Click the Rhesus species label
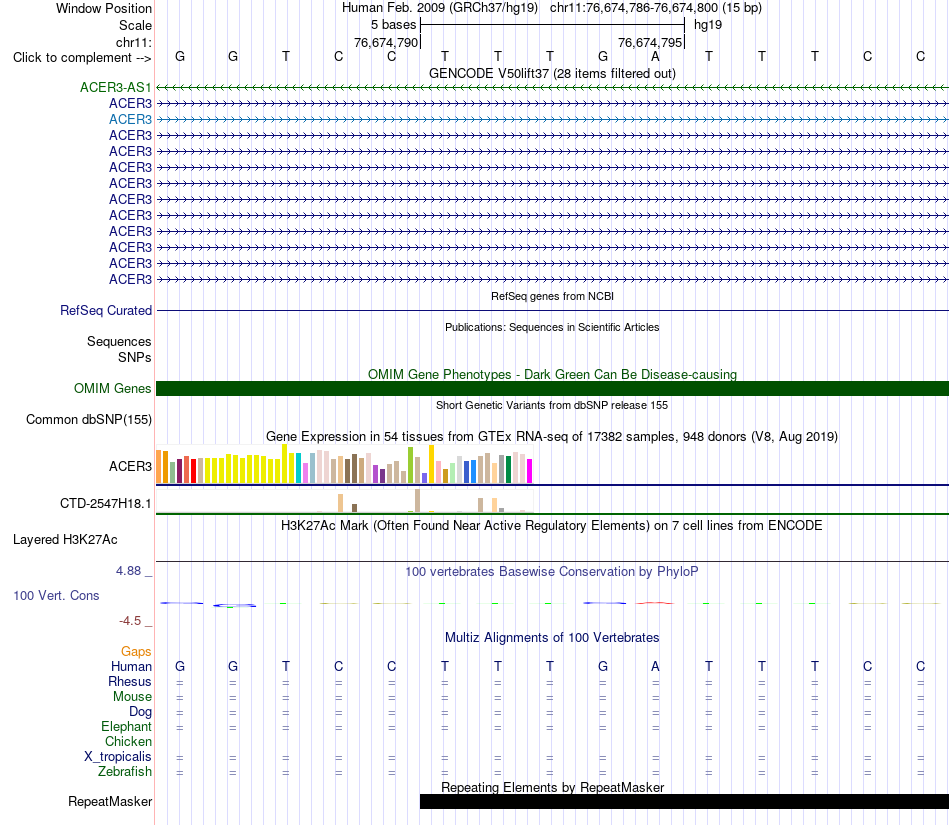This screenshot has height=825, width=950. tap(130, 681)
